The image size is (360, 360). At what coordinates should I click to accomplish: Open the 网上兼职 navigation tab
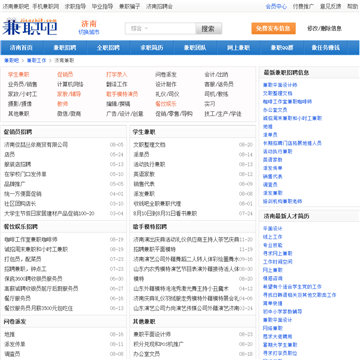(238, 48)
